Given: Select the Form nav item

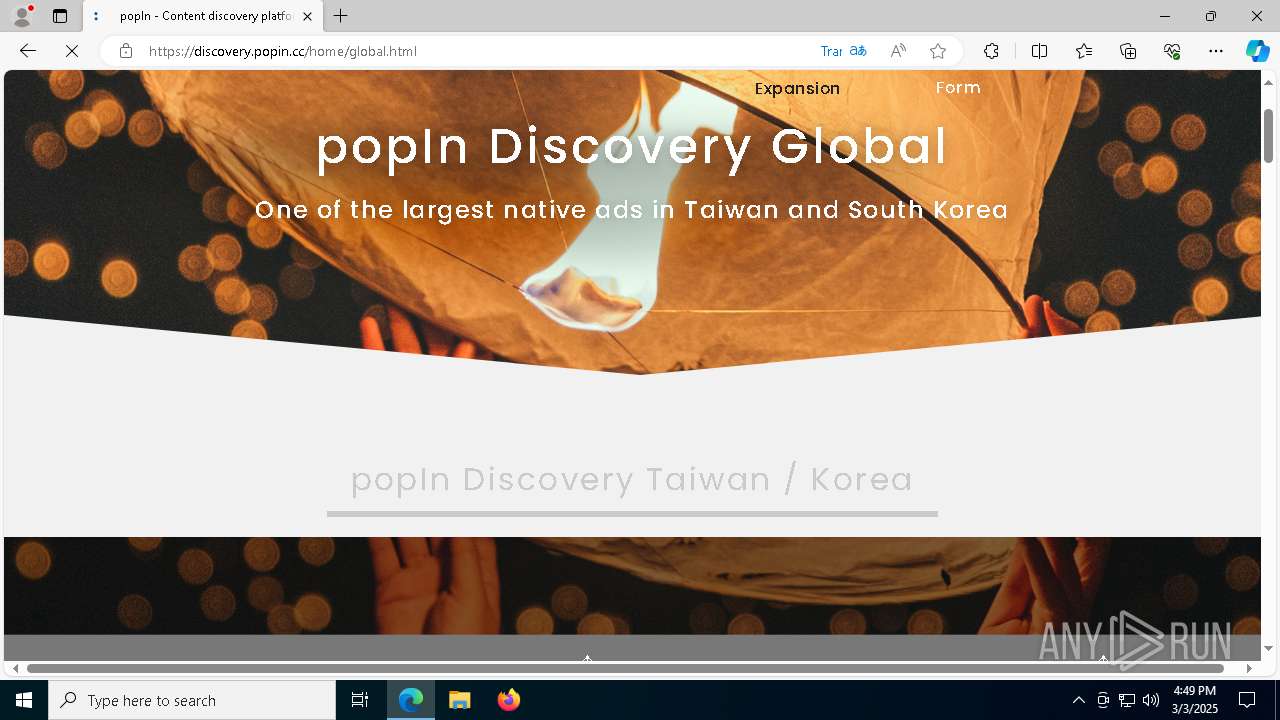Looking at the screenshot, I should coord(958,88).
